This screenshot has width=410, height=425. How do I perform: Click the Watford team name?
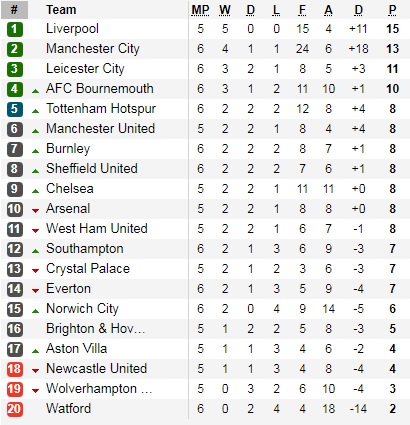[x=68, y=409]
